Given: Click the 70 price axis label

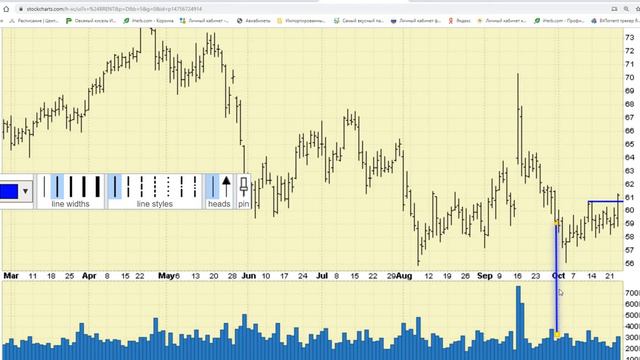Looking at the screenshot, I should click(x=629, y=77).
